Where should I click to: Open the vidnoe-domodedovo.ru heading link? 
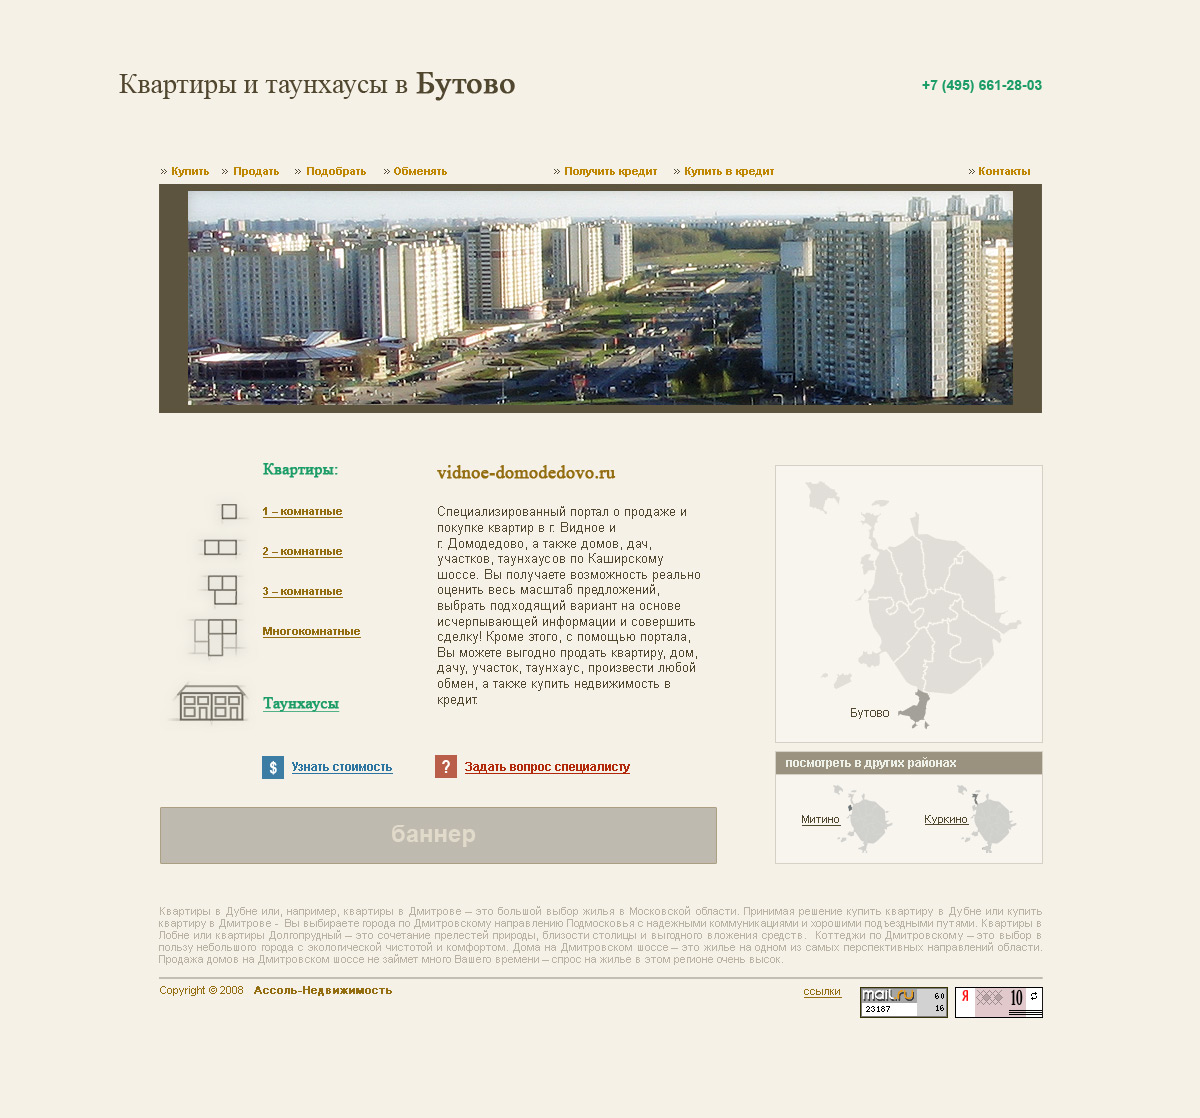pyautogui.click(x=526, y=472)
